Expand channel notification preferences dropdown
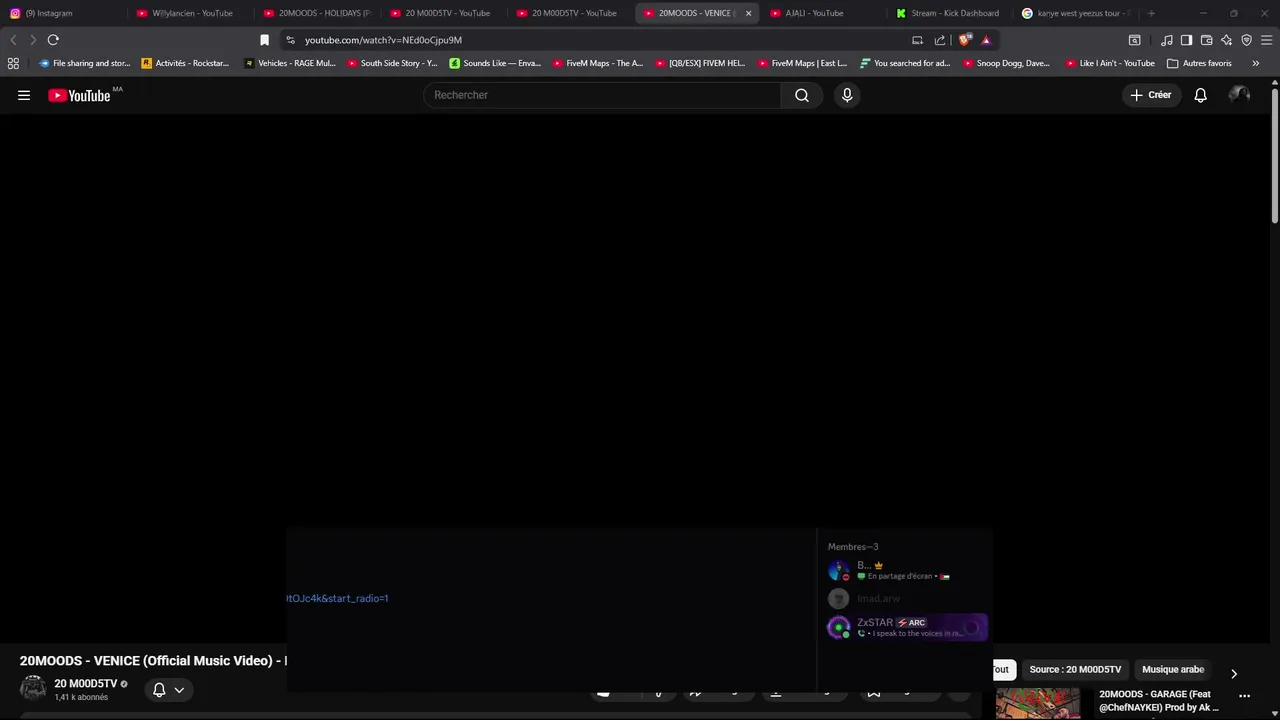 pos(179,690)
